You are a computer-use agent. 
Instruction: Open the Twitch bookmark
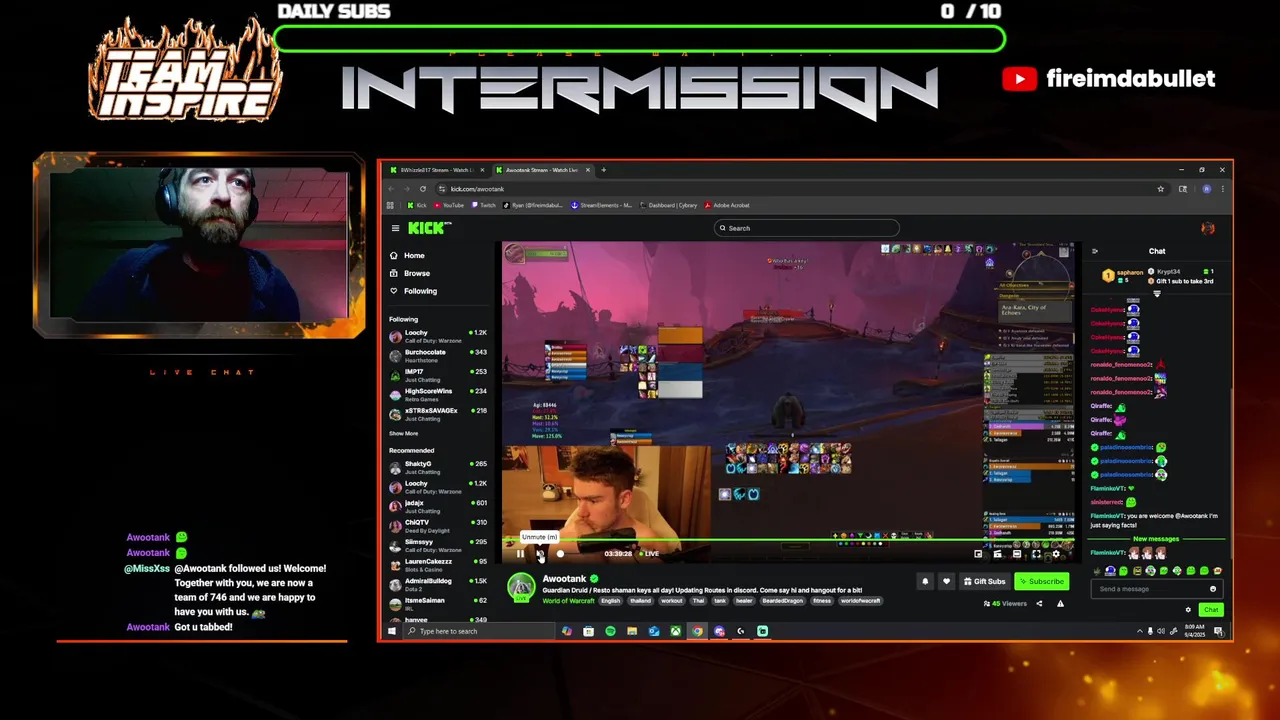coord(483,205)
